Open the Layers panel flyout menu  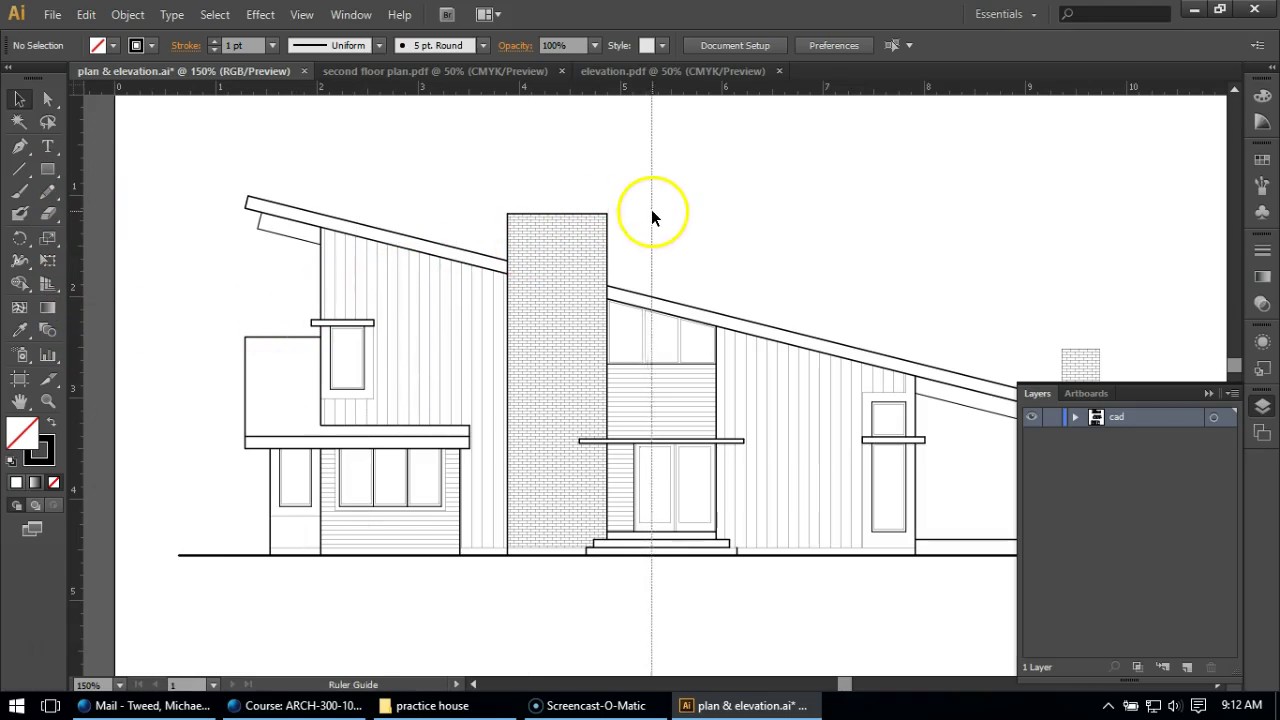click(1232, 394)
